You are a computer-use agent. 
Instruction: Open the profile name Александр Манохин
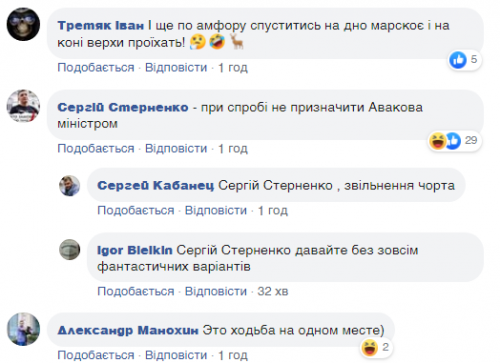pyautogui.click(x=128, y=330)
